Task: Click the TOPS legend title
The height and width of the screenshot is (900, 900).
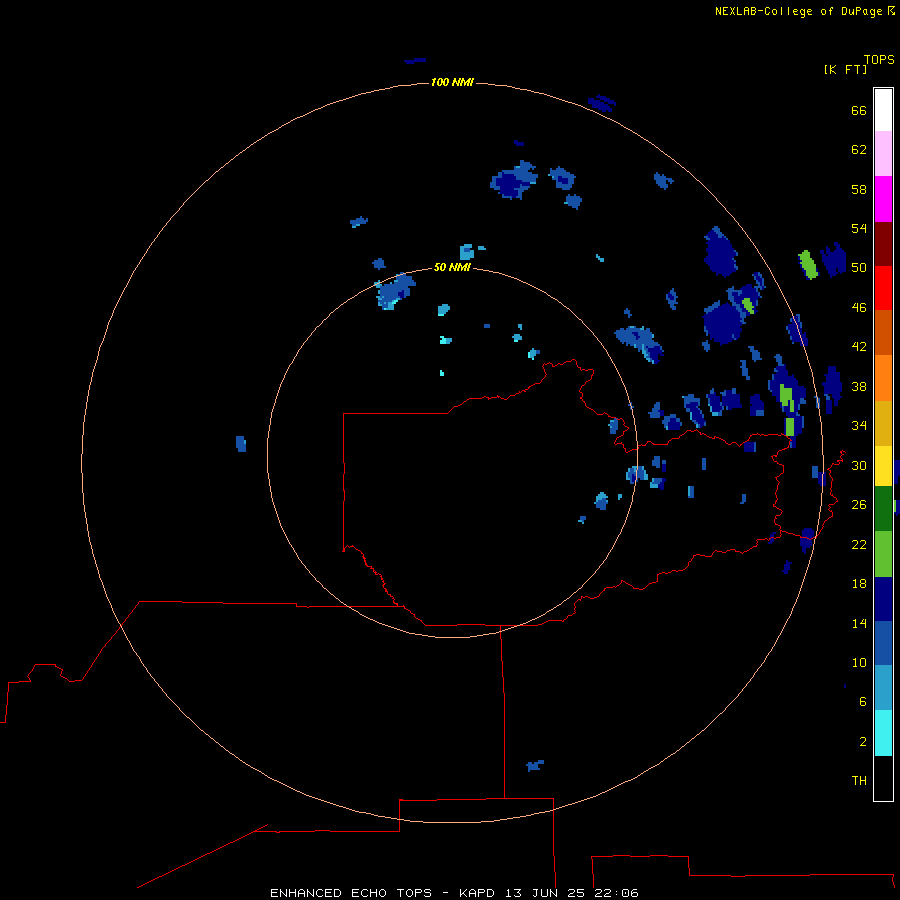Action: pos(879,60)
